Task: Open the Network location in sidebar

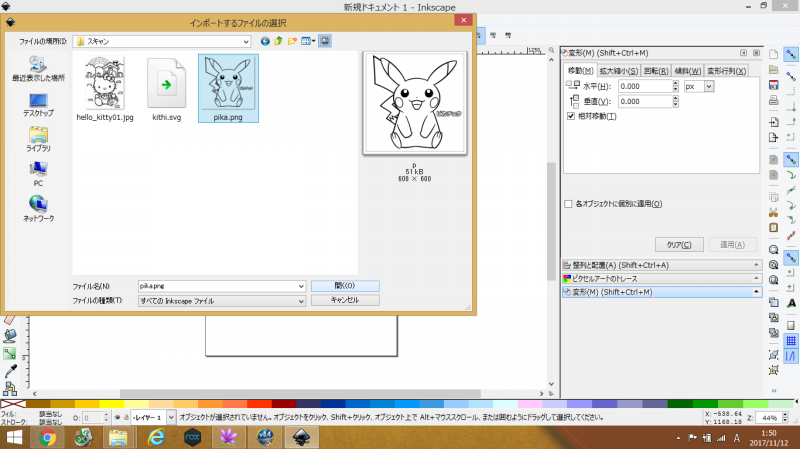Action: pos(38,209)
